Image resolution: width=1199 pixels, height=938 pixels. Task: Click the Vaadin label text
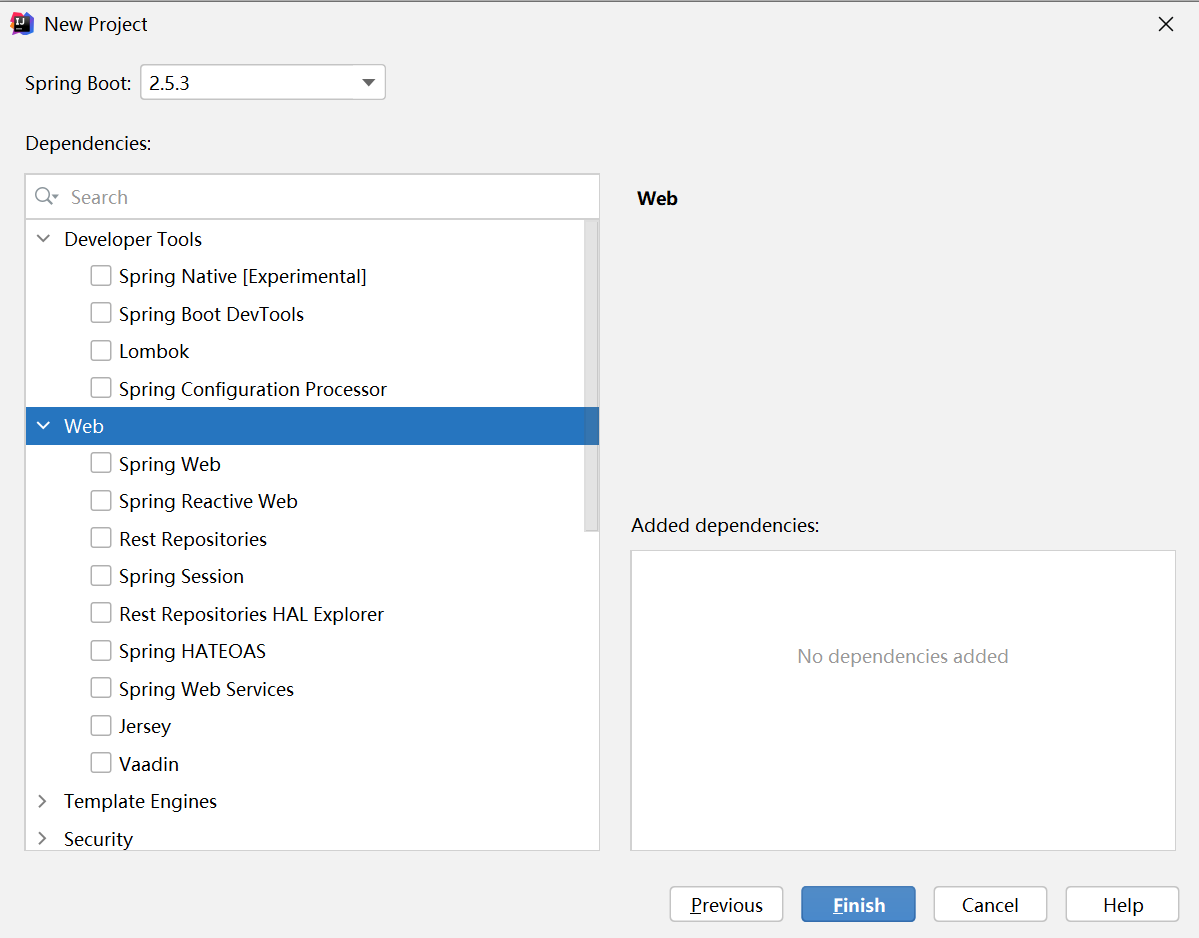[148, 764]
